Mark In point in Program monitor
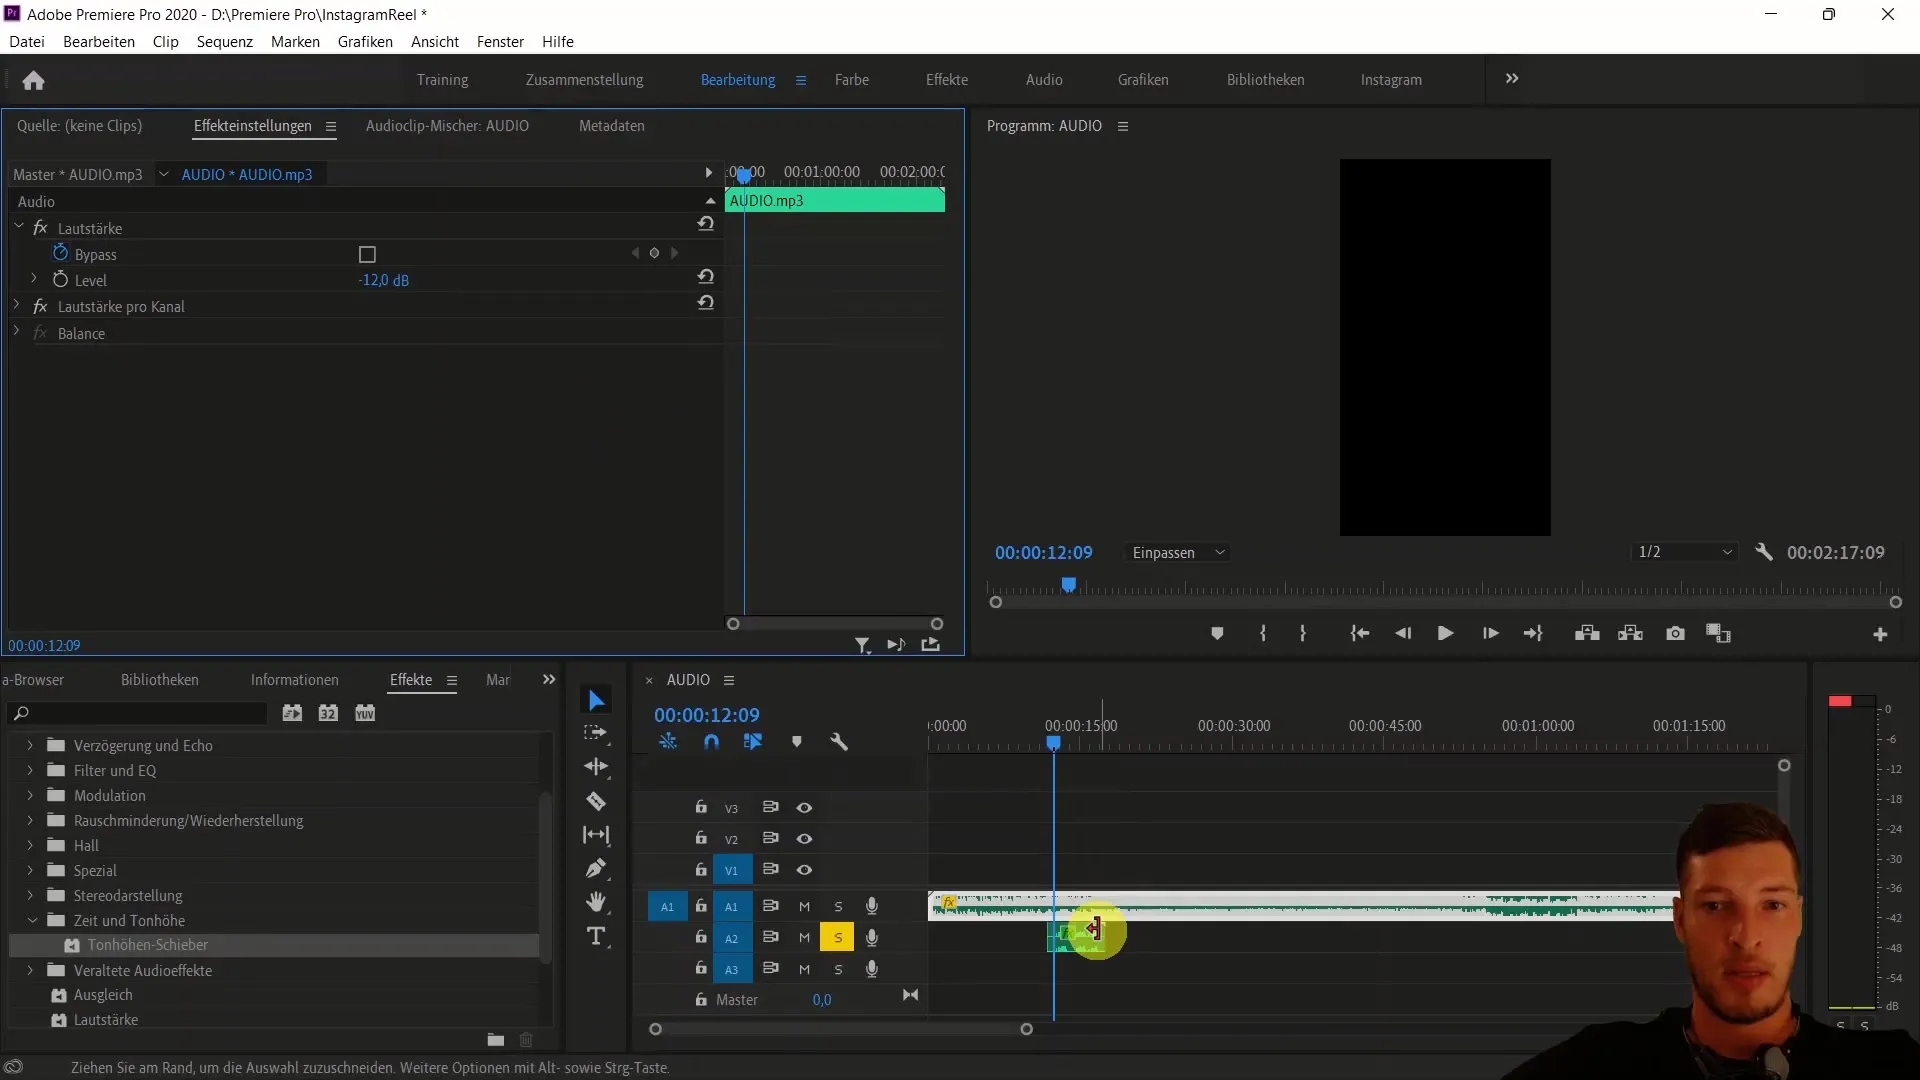This screenshot has height=1080, width=1920. pos(1263,633)
